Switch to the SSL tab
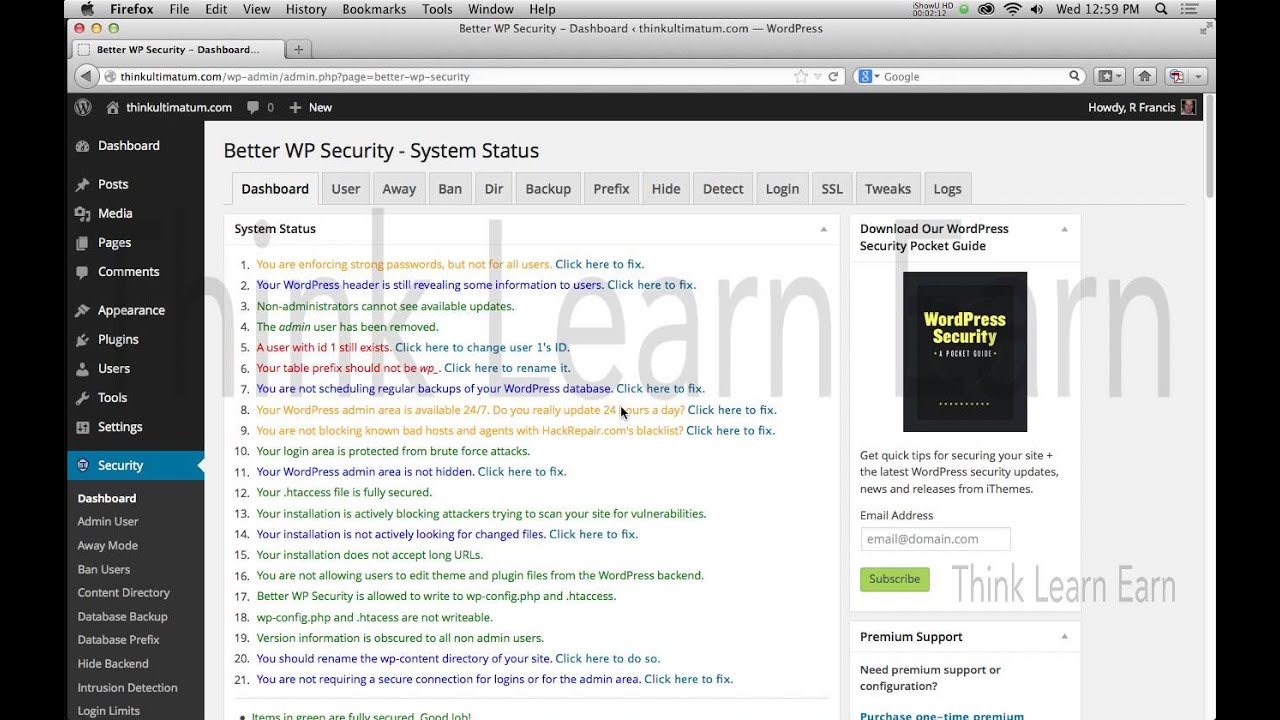1280x720 pixels. tap(832, 189)
